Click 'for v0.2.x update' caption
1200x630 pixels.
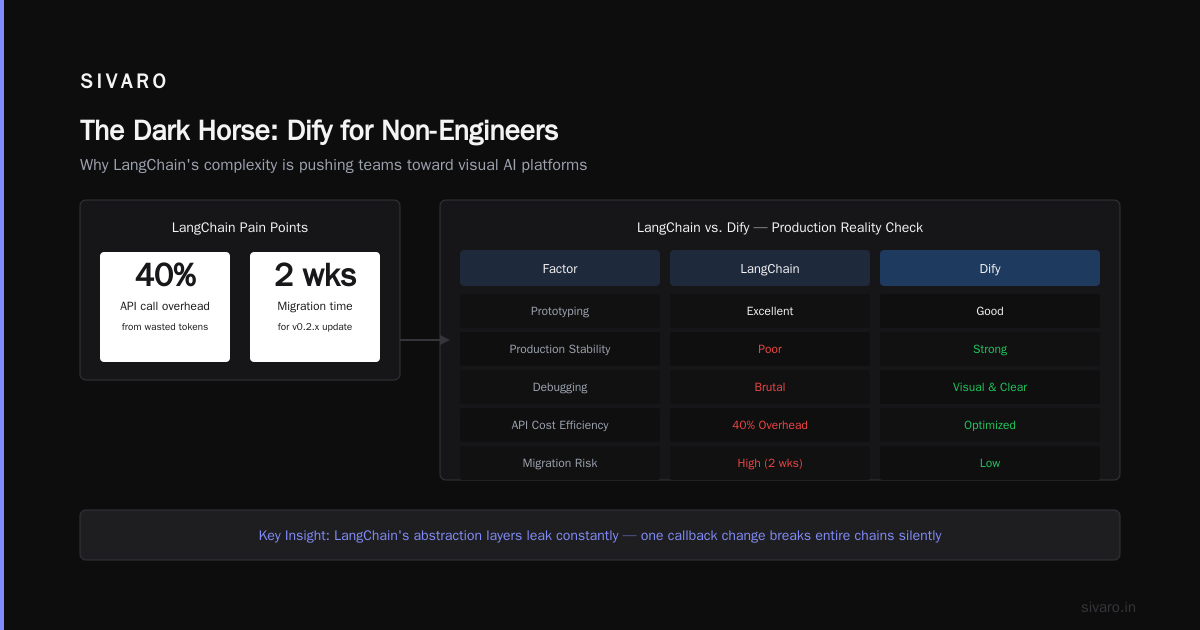315,327
